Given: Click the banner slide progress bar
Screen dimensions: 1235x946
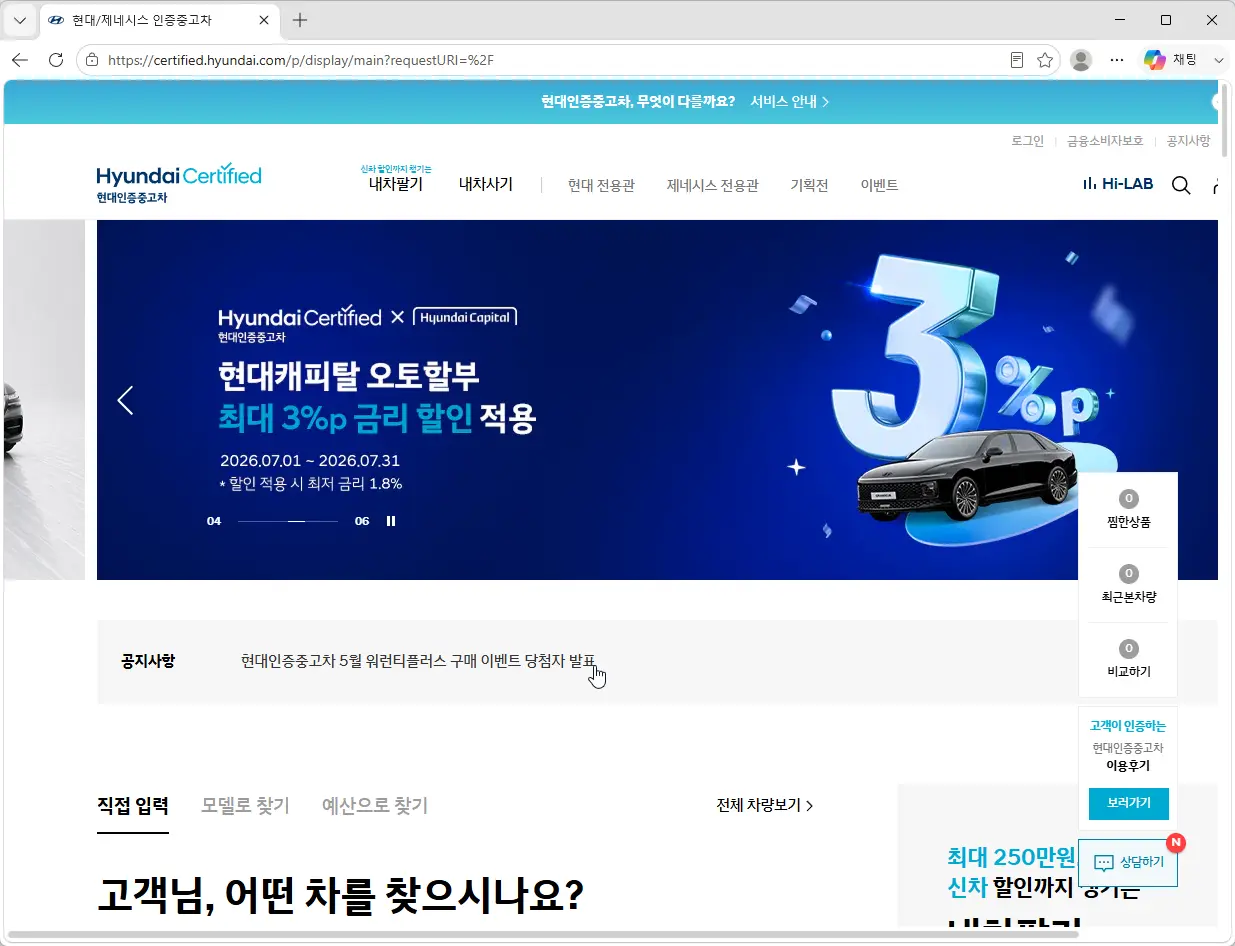Looking at the screenshot, I should 288,521.
